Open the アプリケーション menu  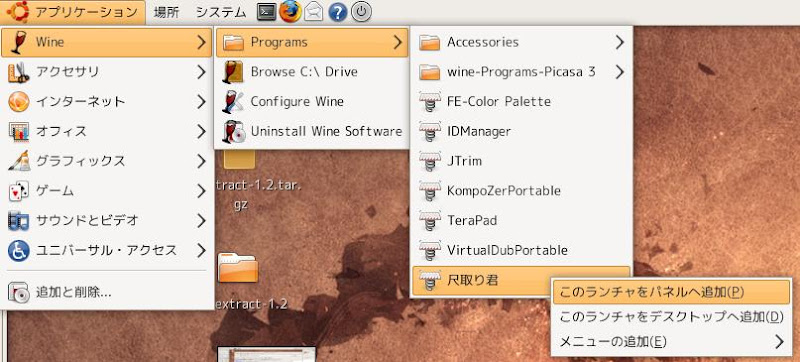coord(72,12)
